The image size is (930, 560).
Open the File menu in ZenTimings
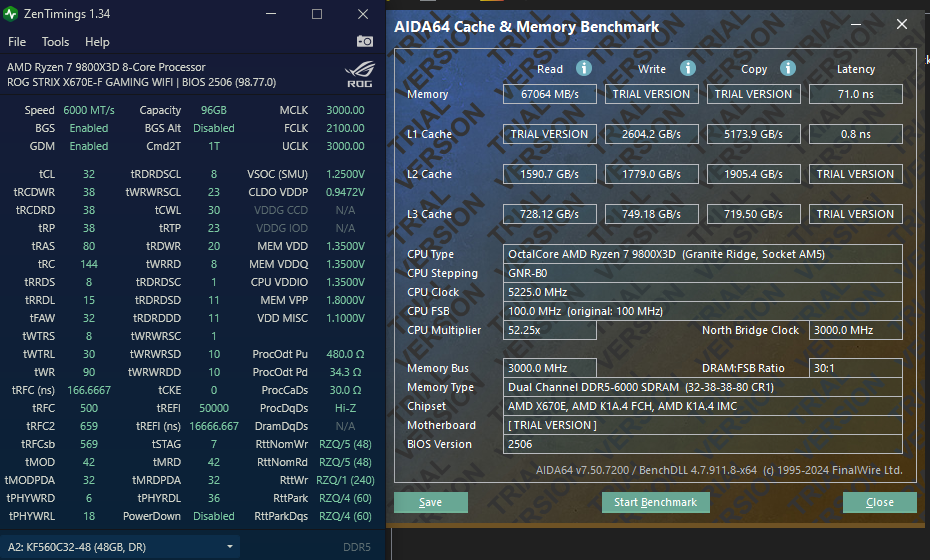pos(17,42)
